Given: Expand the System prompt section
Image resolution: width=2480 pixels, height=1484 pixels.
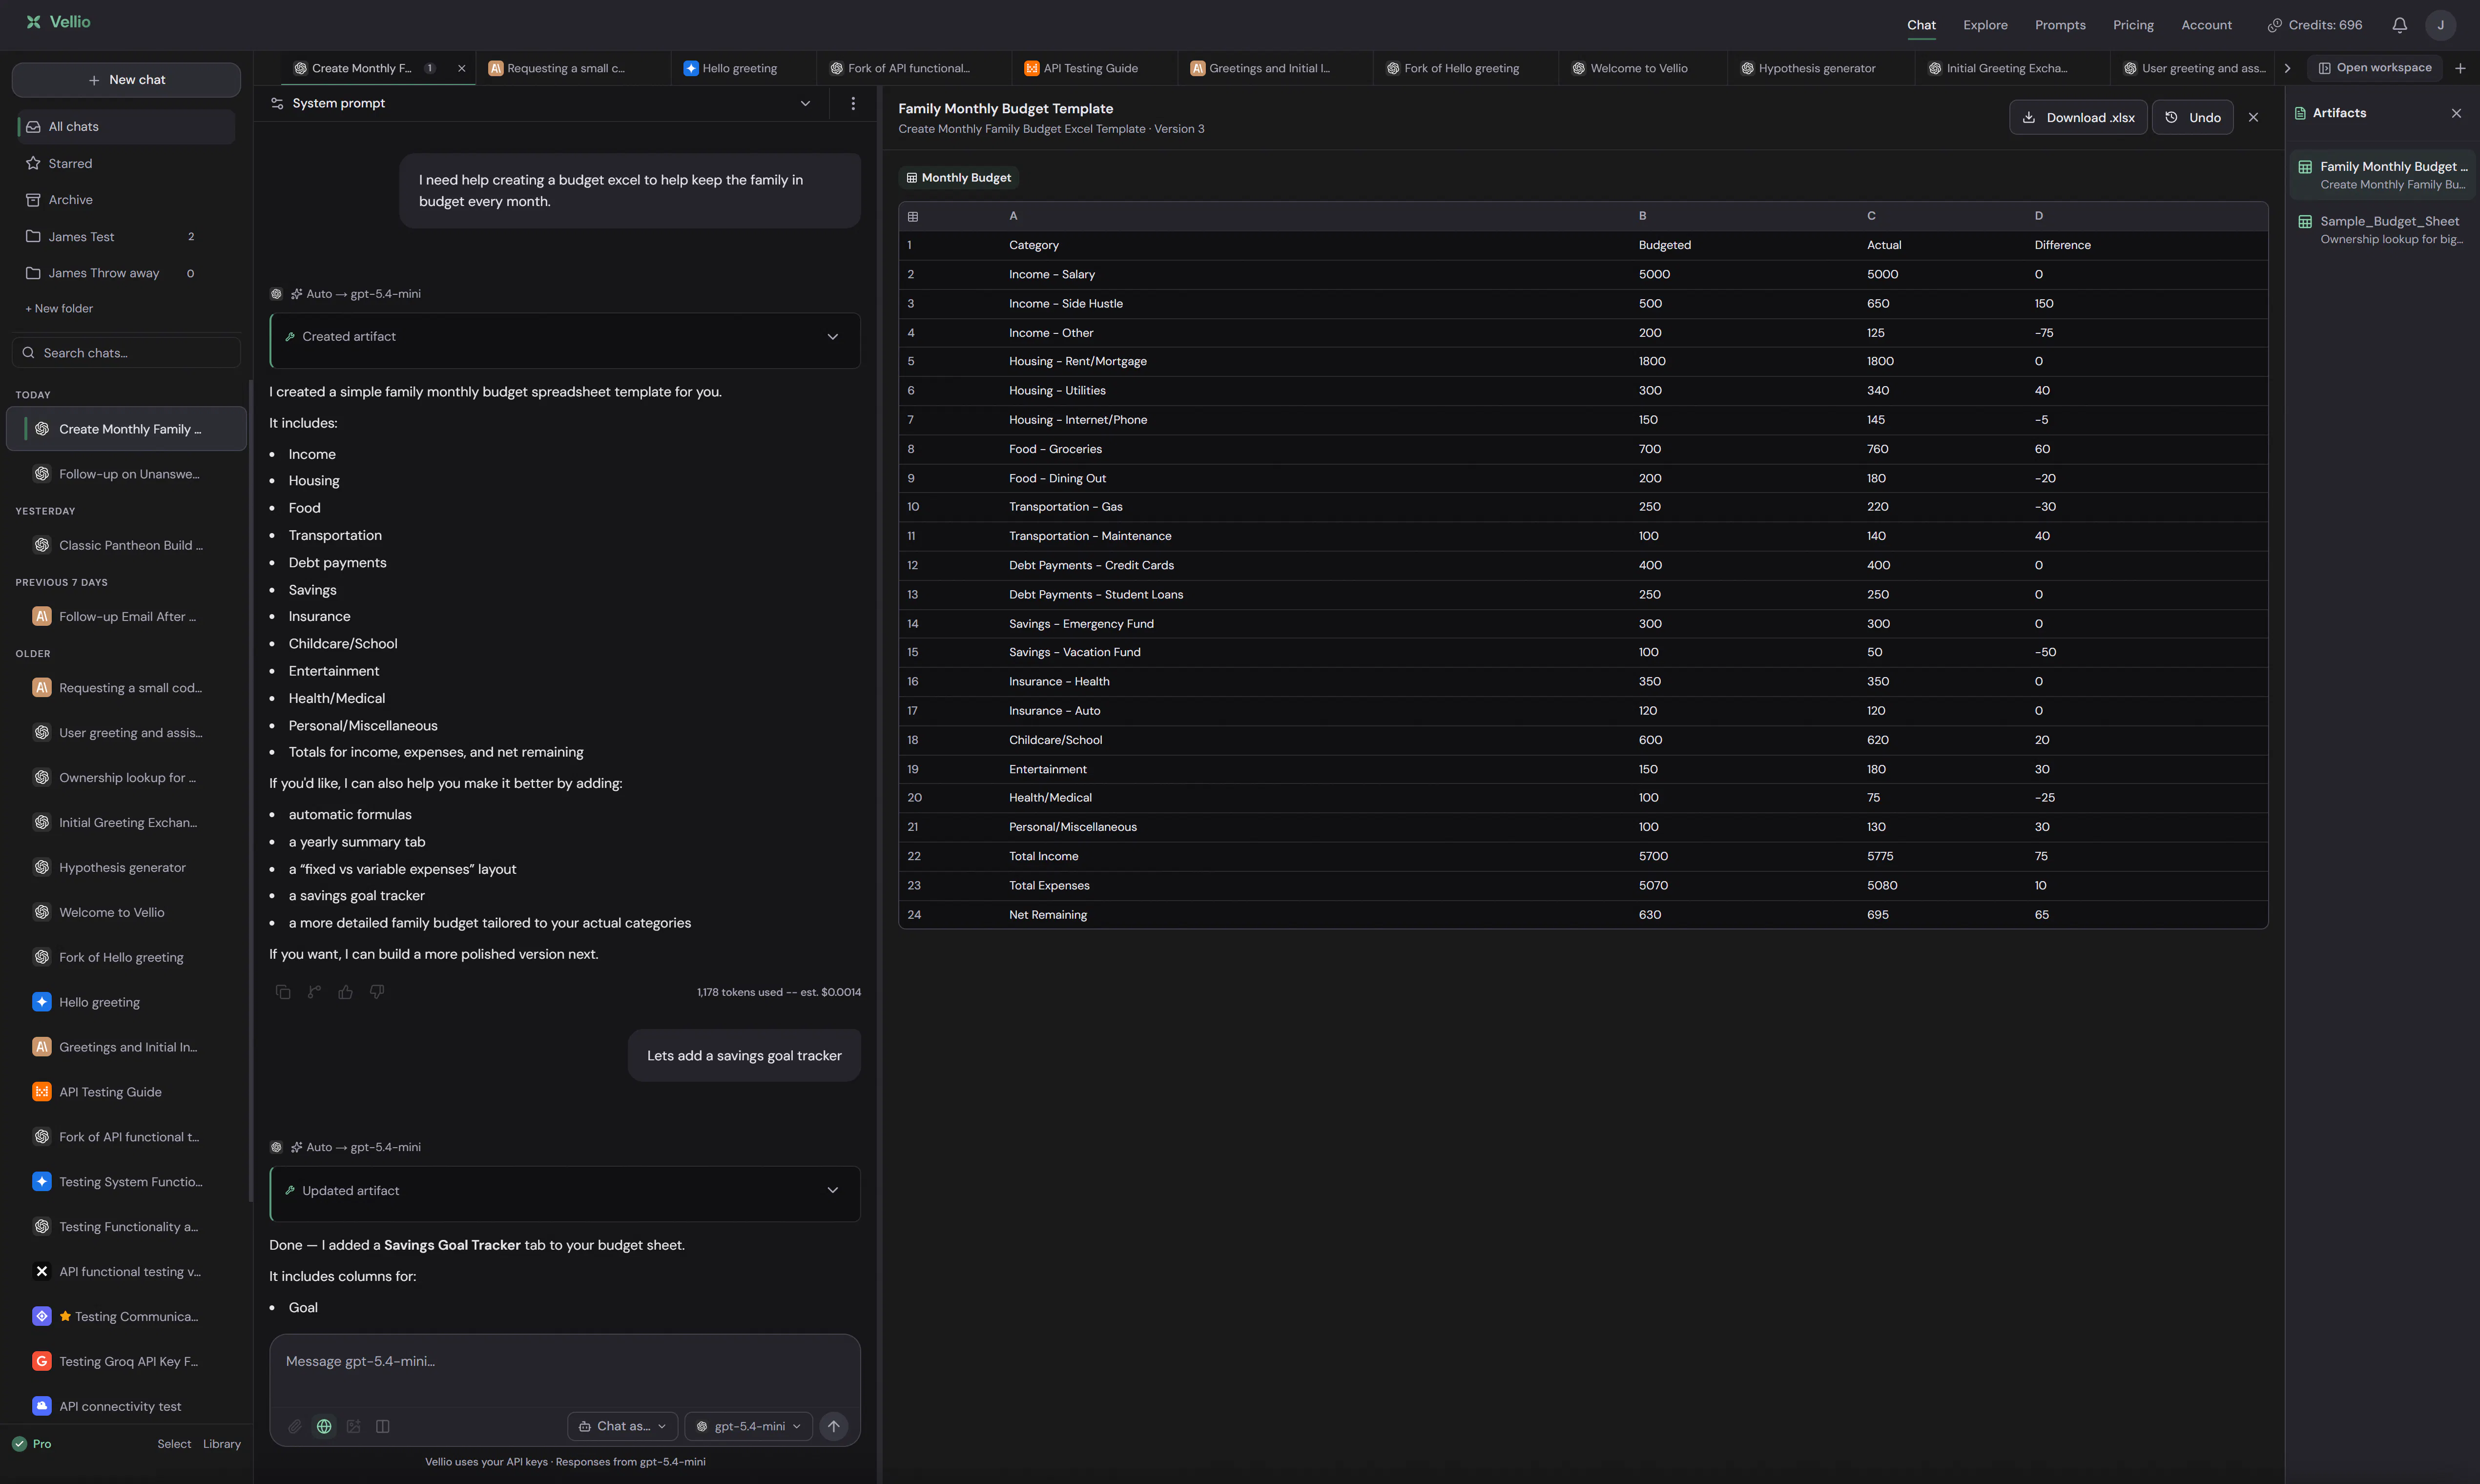Looking at the screenshot, I should click(541, 103).
